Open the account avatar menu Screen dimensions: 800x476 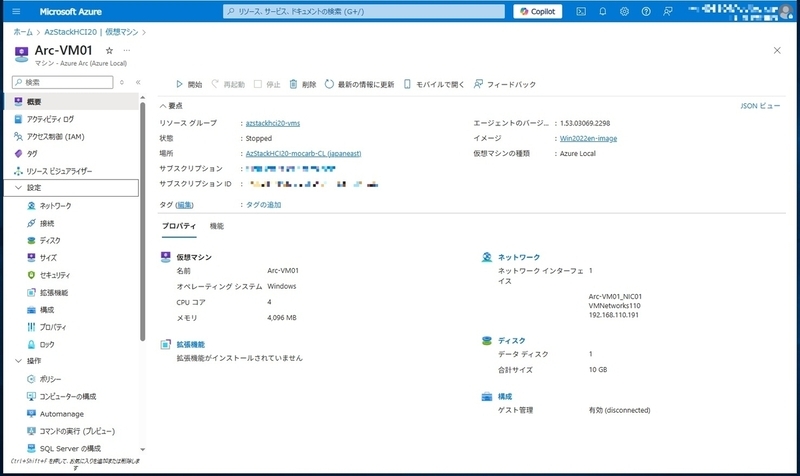pyautogui.click(x=786, y=12)
